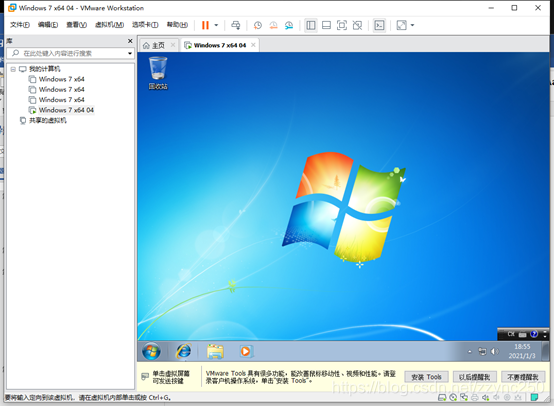Viewport: 554px width, 406px height.
Task: Close the Windows 7 x64 04 tab
Action: (253, 45)
